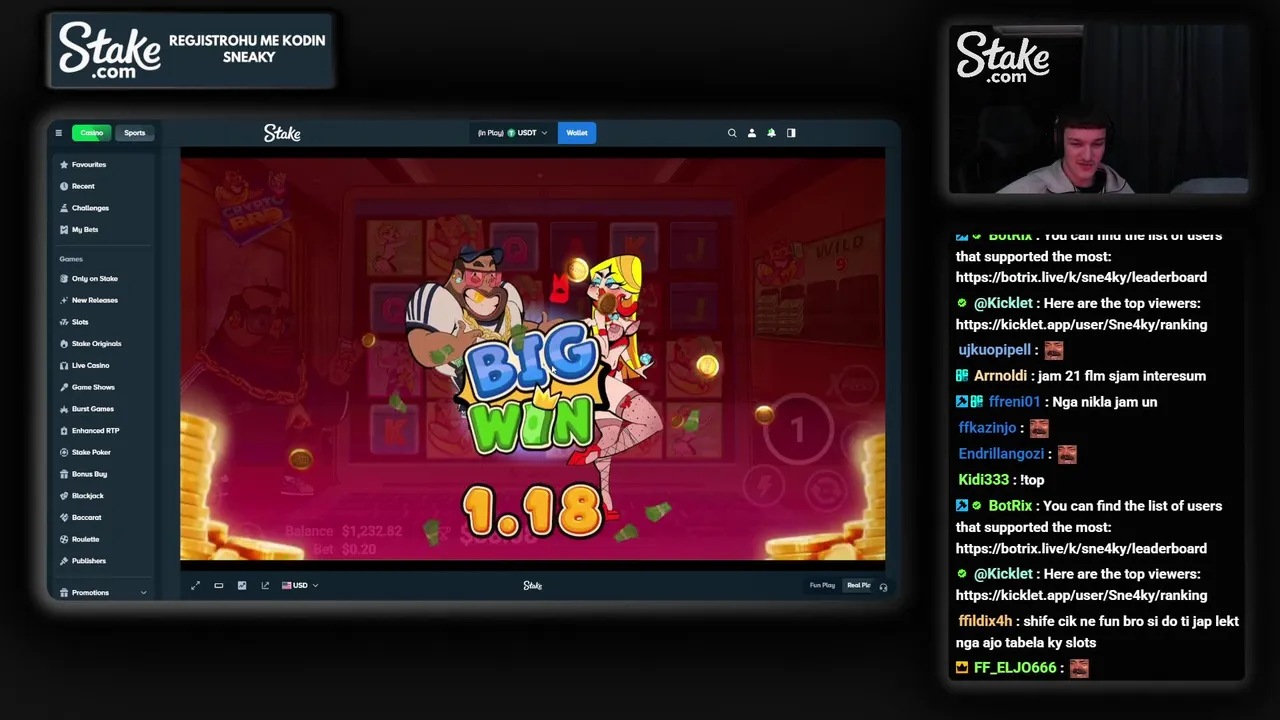Click the Roulette wheel icon

(64, 539)
